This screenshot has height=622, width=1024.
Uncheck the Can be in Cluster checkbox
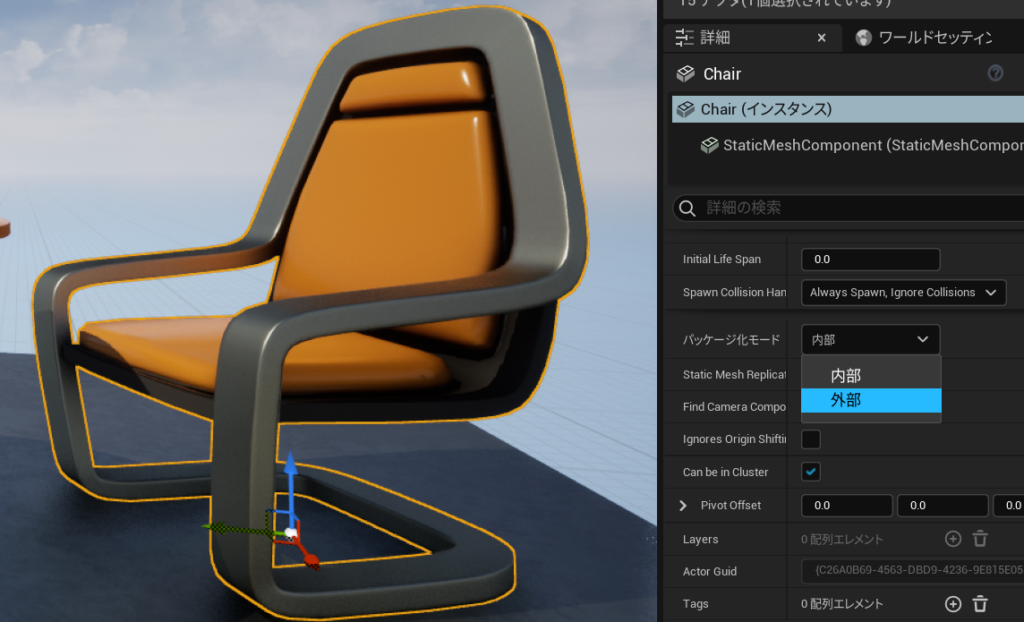tap(811, 472)
